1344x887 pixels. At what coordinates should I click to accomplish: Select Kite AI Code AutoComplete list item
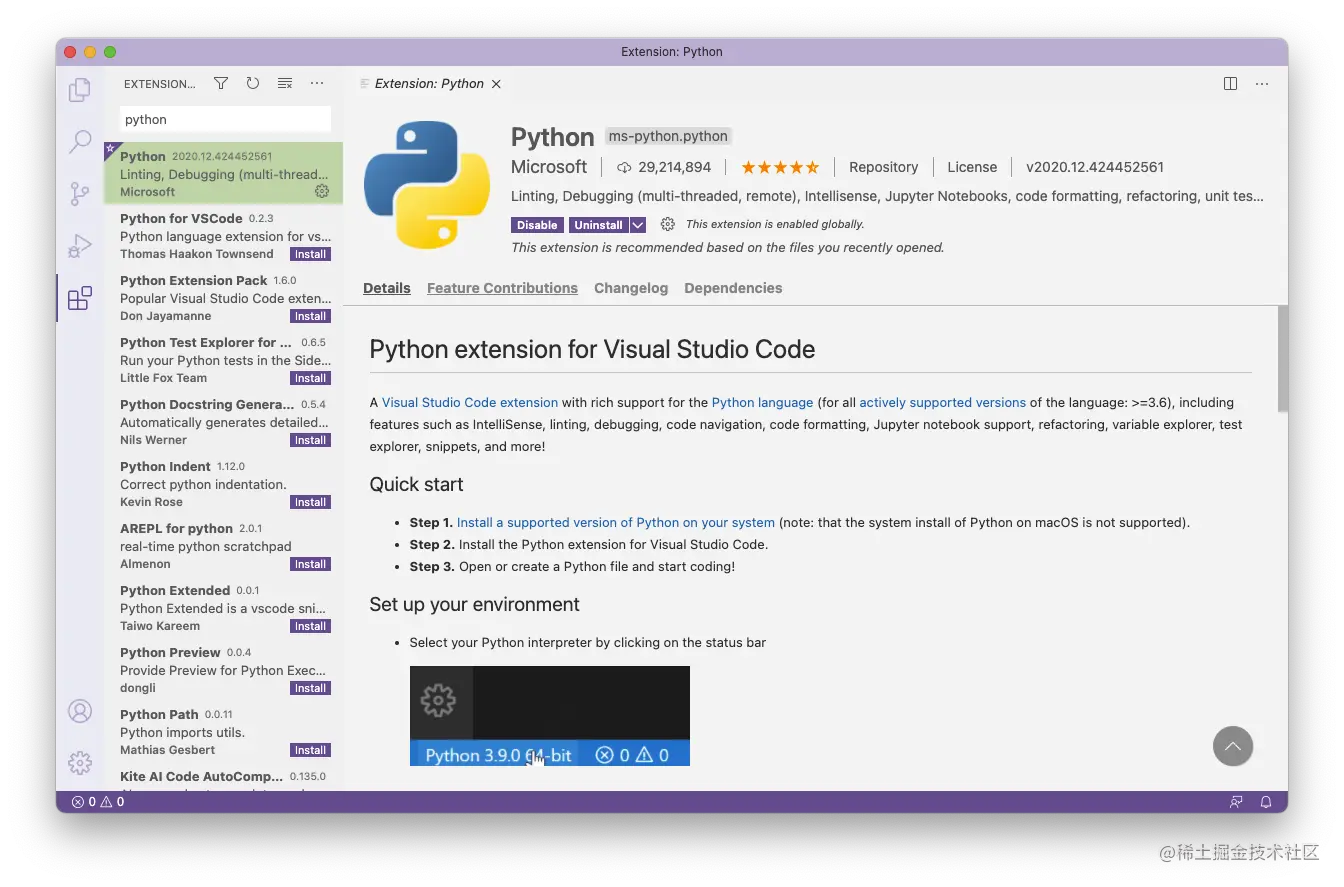click(x=224, y=778)
